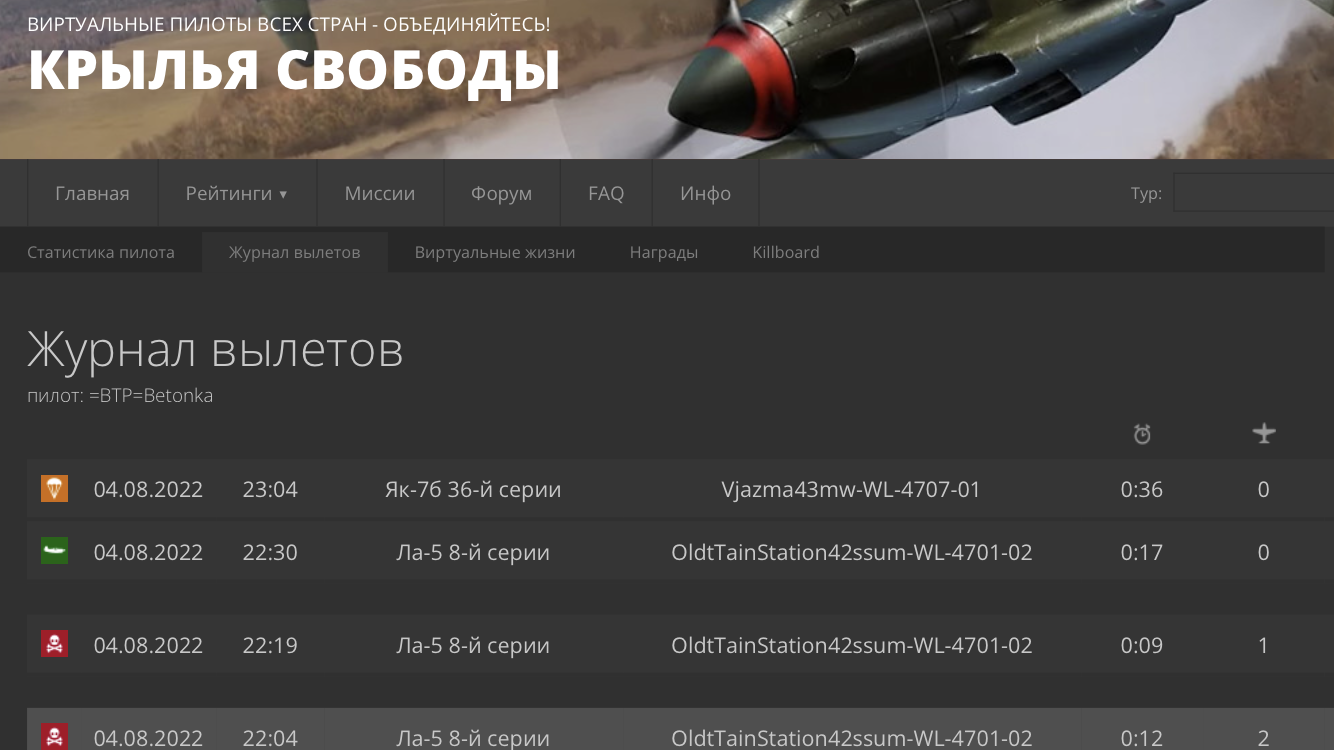Click the КРЫЛЬЯ СВОБОДЫ site title
Screen dimensions: 1334x750
click(294, 70)
